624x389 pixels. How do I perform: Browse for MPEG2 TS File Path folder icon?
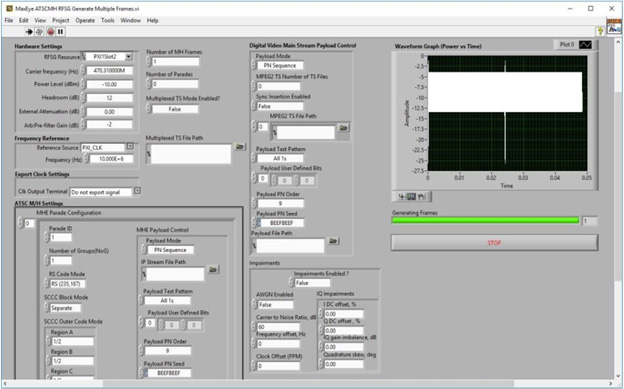343,127
